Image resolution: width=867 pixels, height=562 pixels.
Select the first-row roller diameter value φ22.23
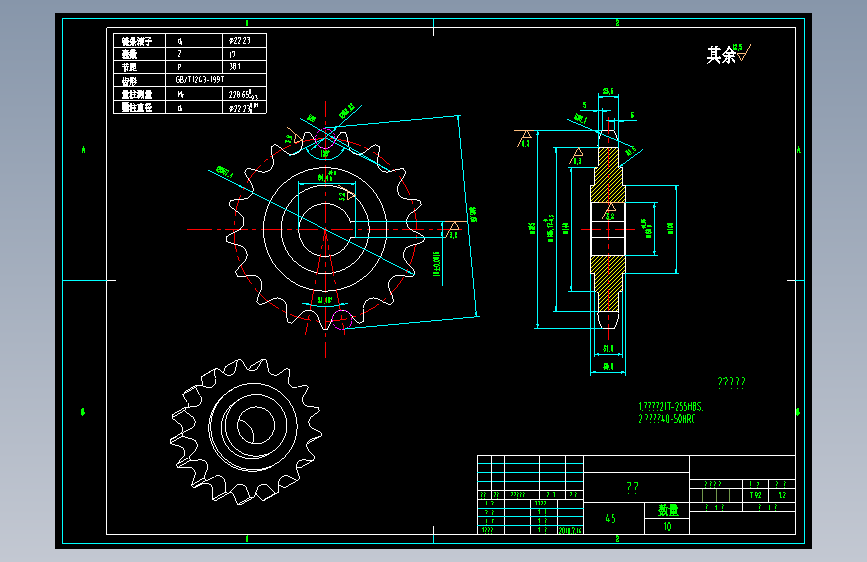[244, 41]
